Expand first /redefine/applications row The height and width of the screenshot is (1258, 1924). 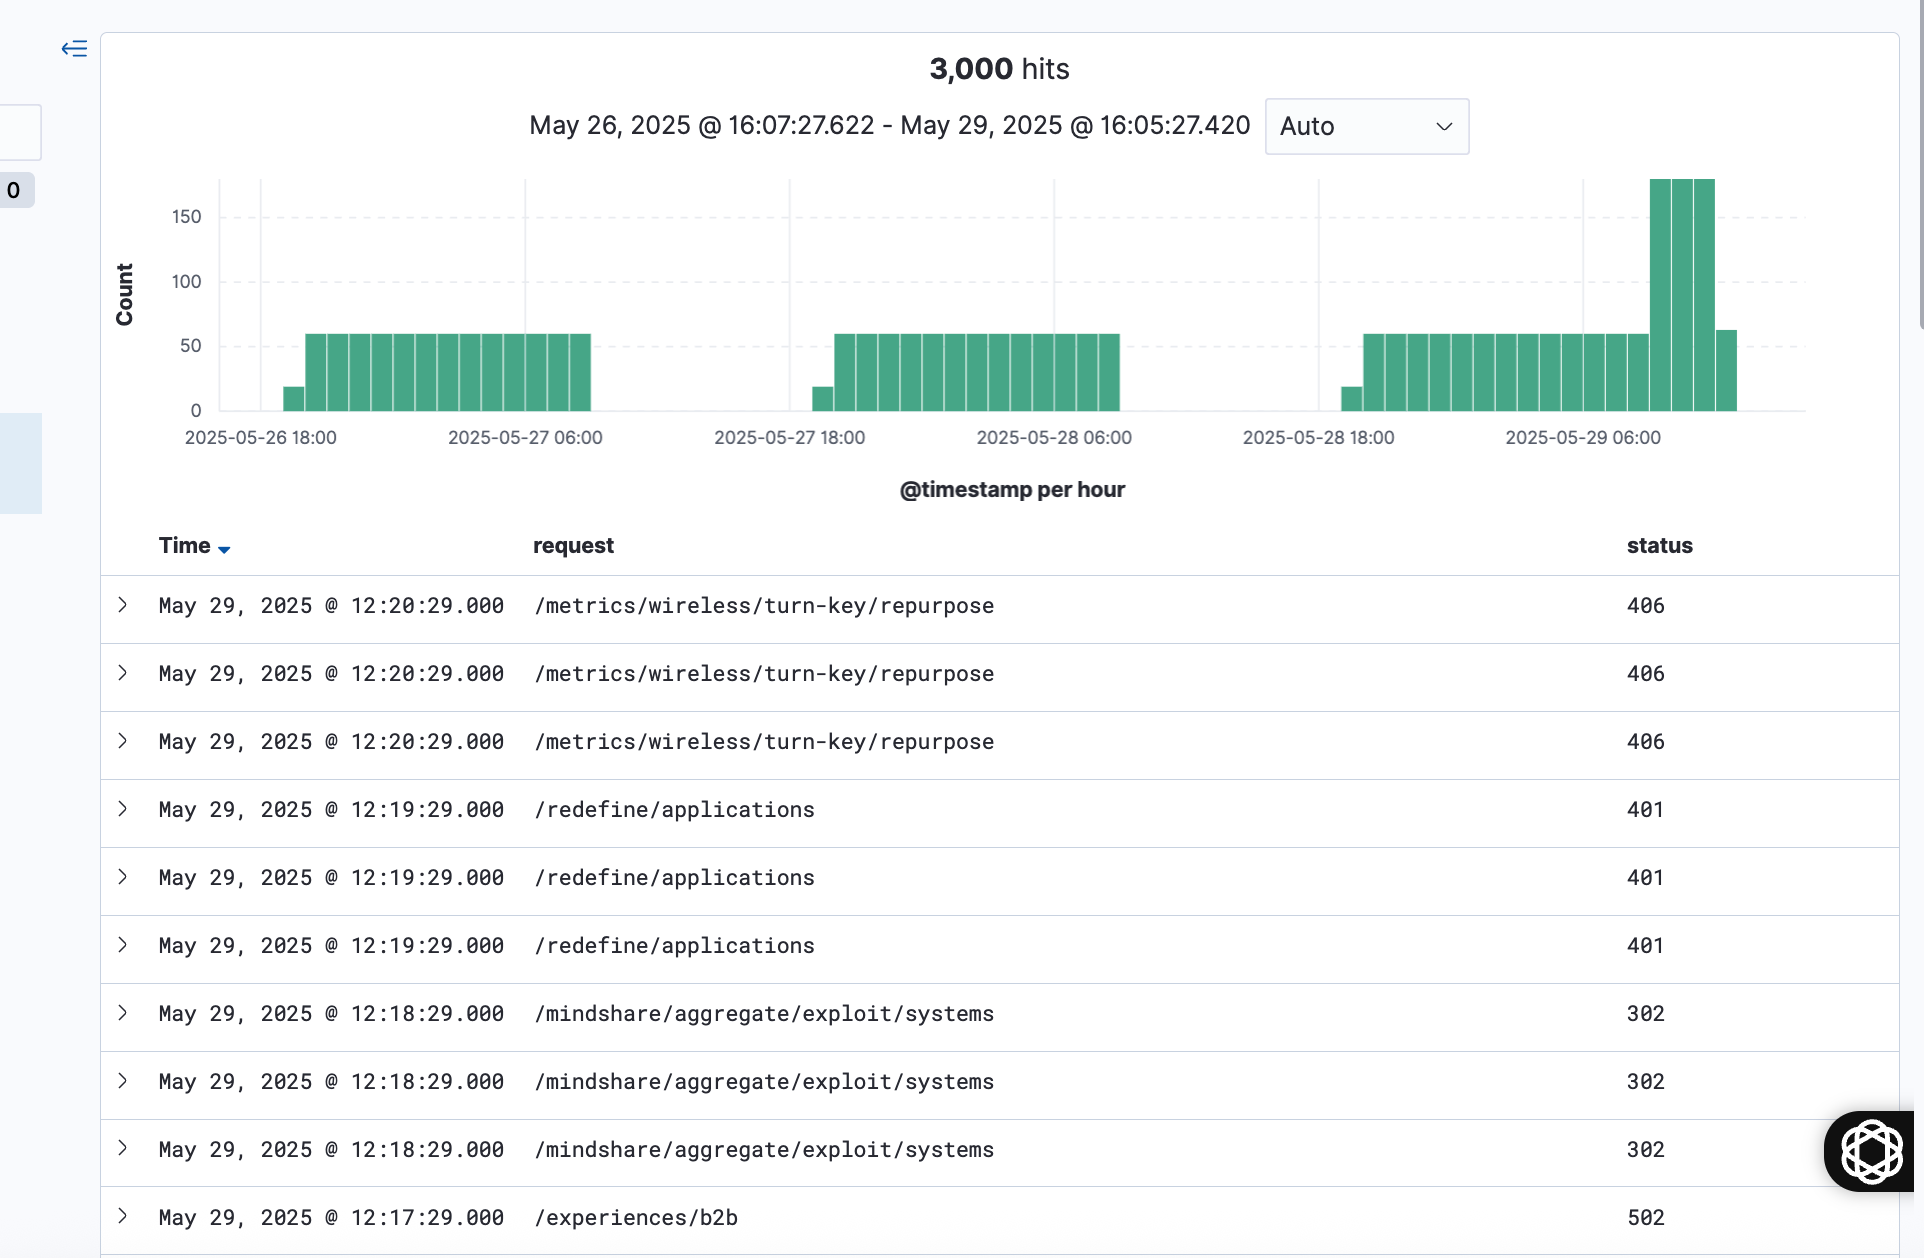[x=123, y=809]
